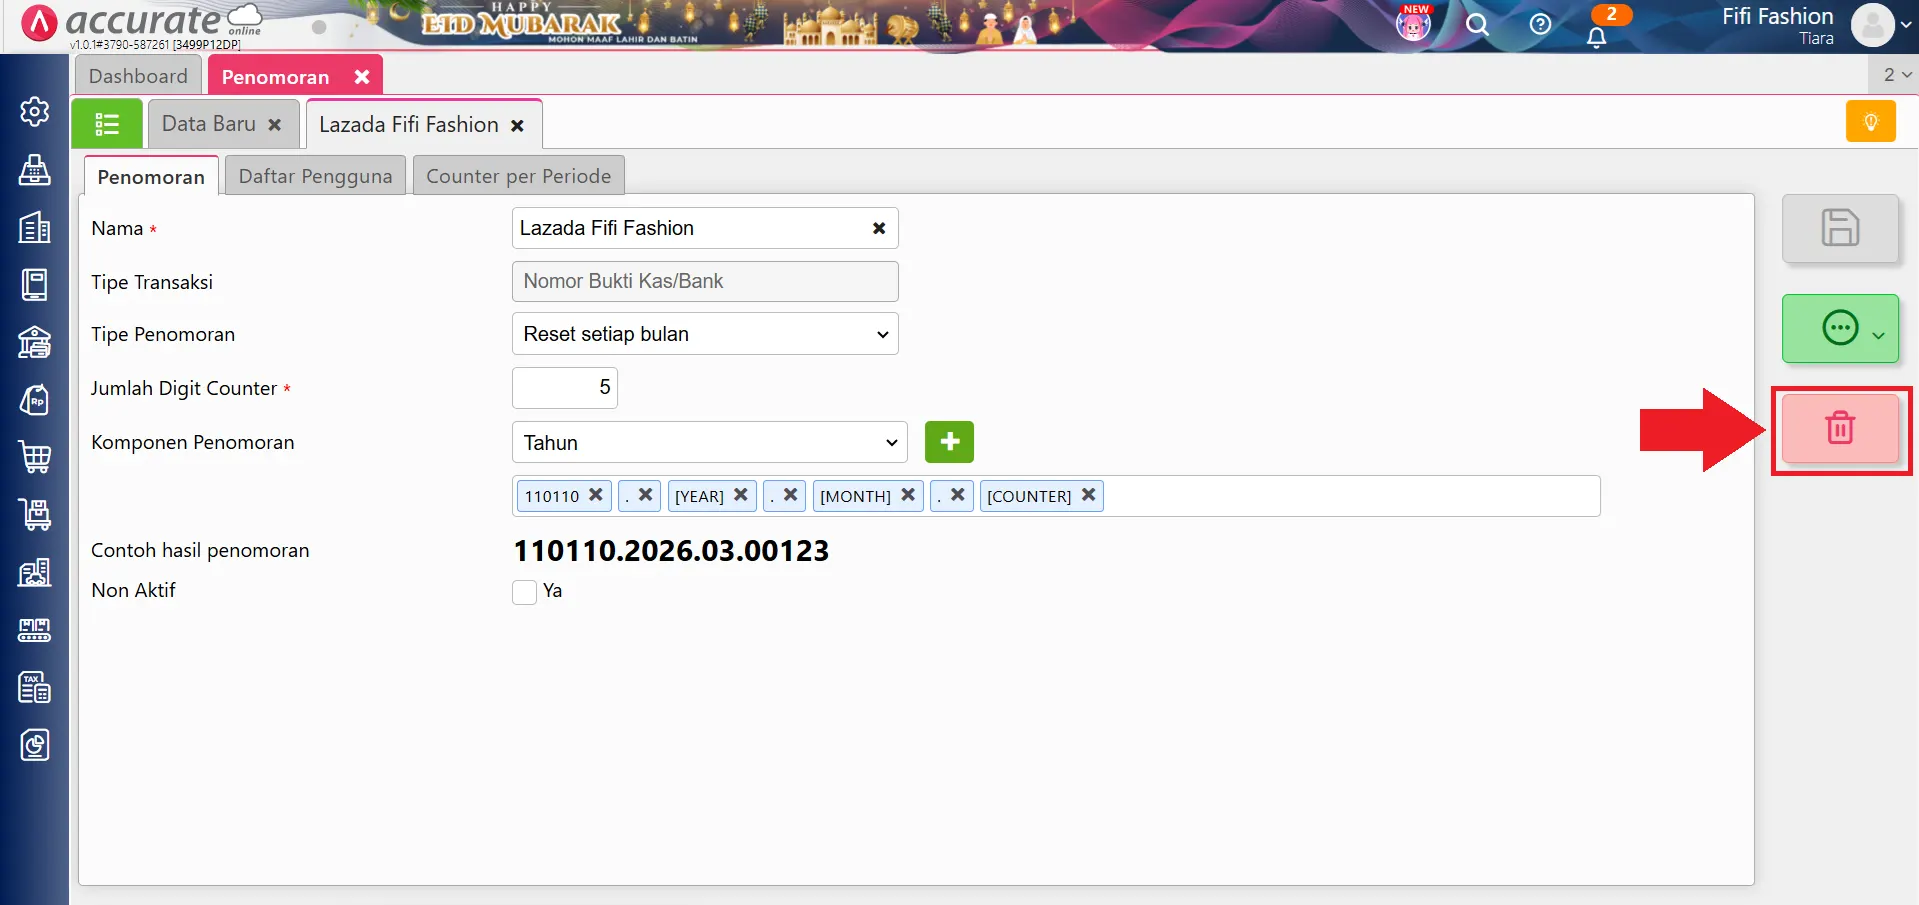Open the shopping cart sidebar module
This screenshot has height=905, width=1919.
click(35, 457)
